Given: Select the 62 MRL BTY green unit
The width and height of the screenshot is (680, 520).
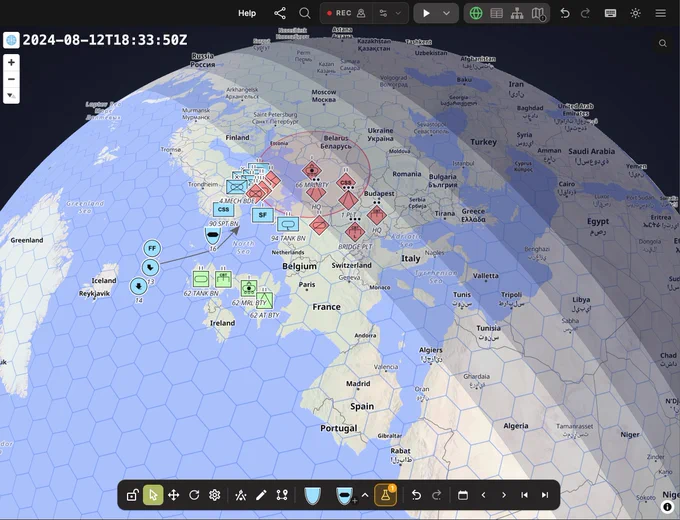Looking at the screenshot, I should (x=249, y=287).
